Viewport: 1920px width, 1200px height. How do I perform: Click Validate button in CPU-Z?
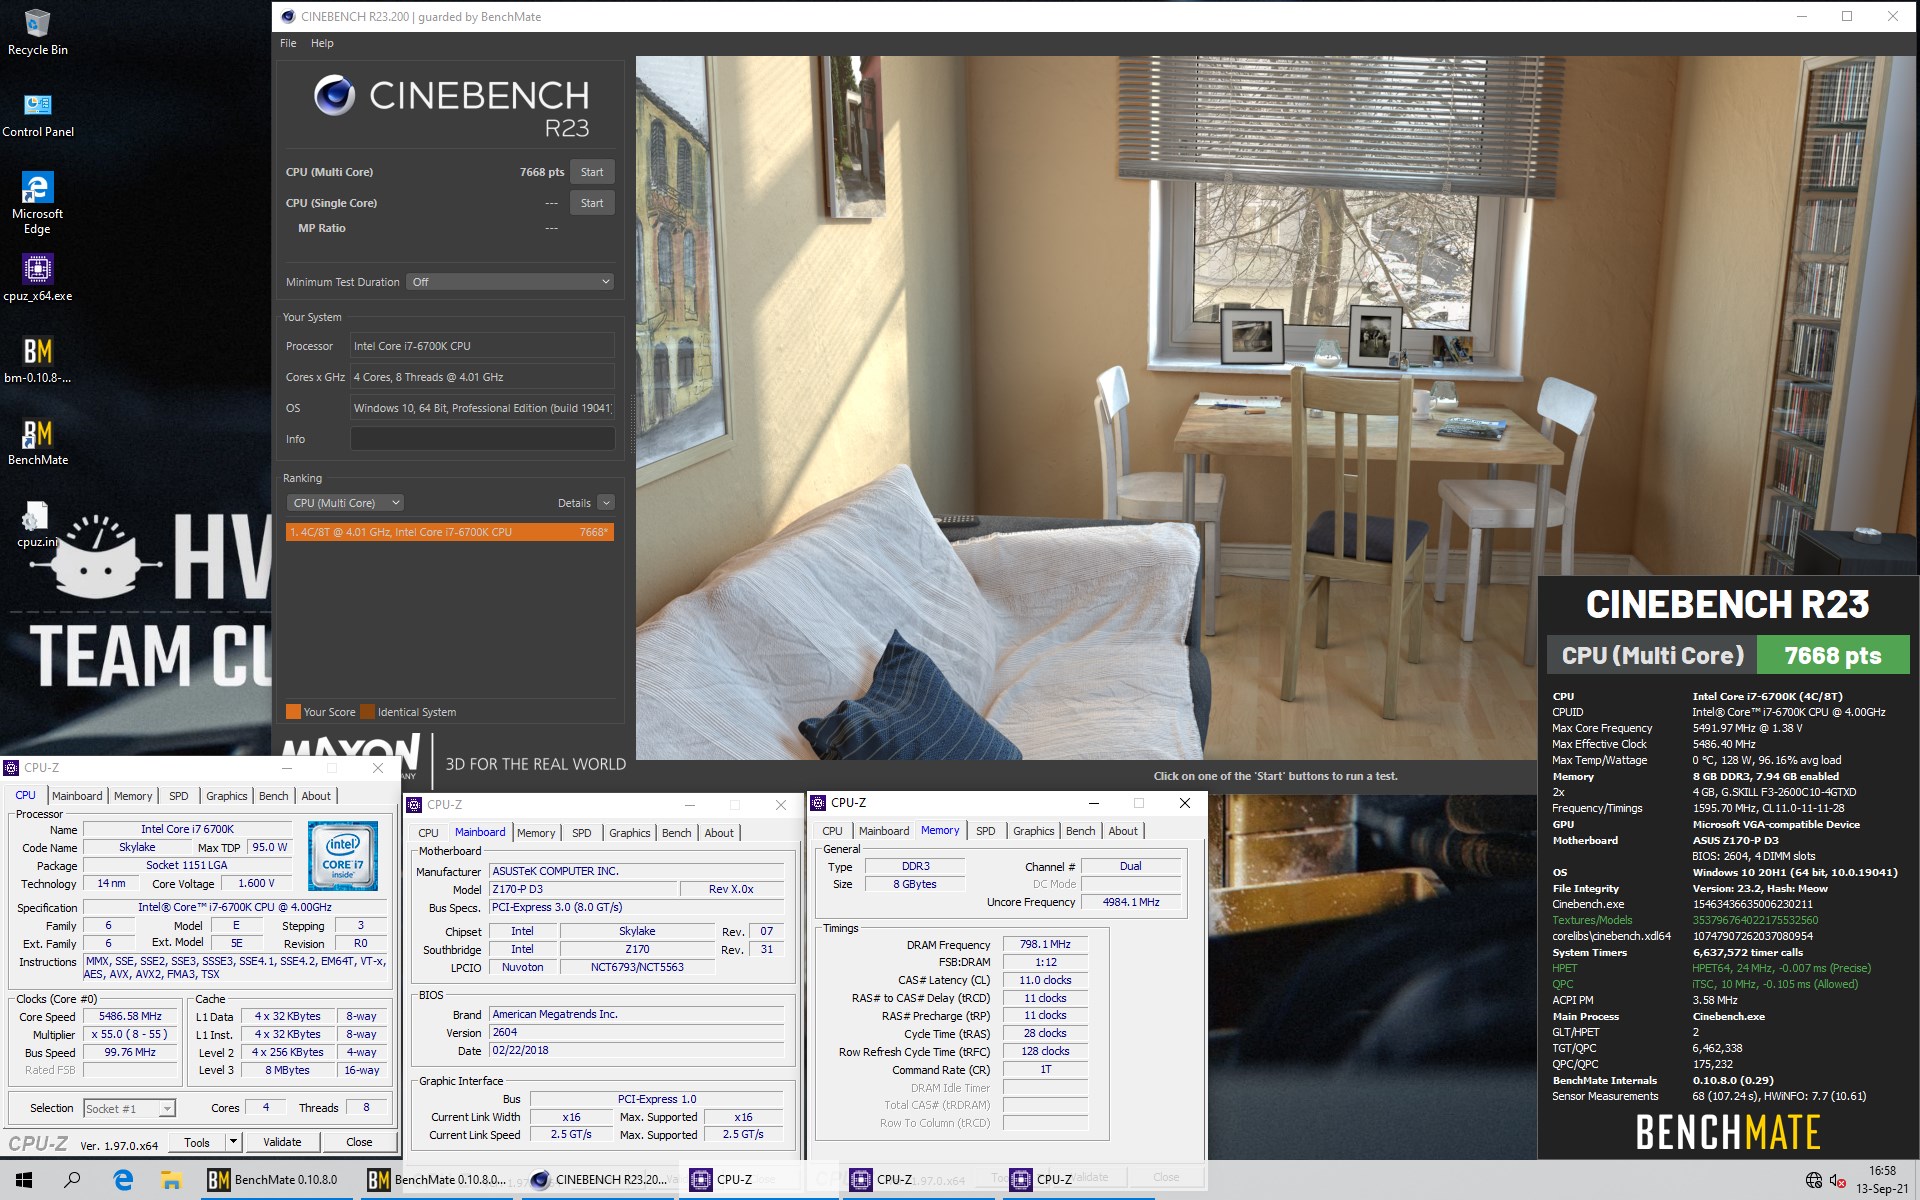pos(282,1142)
